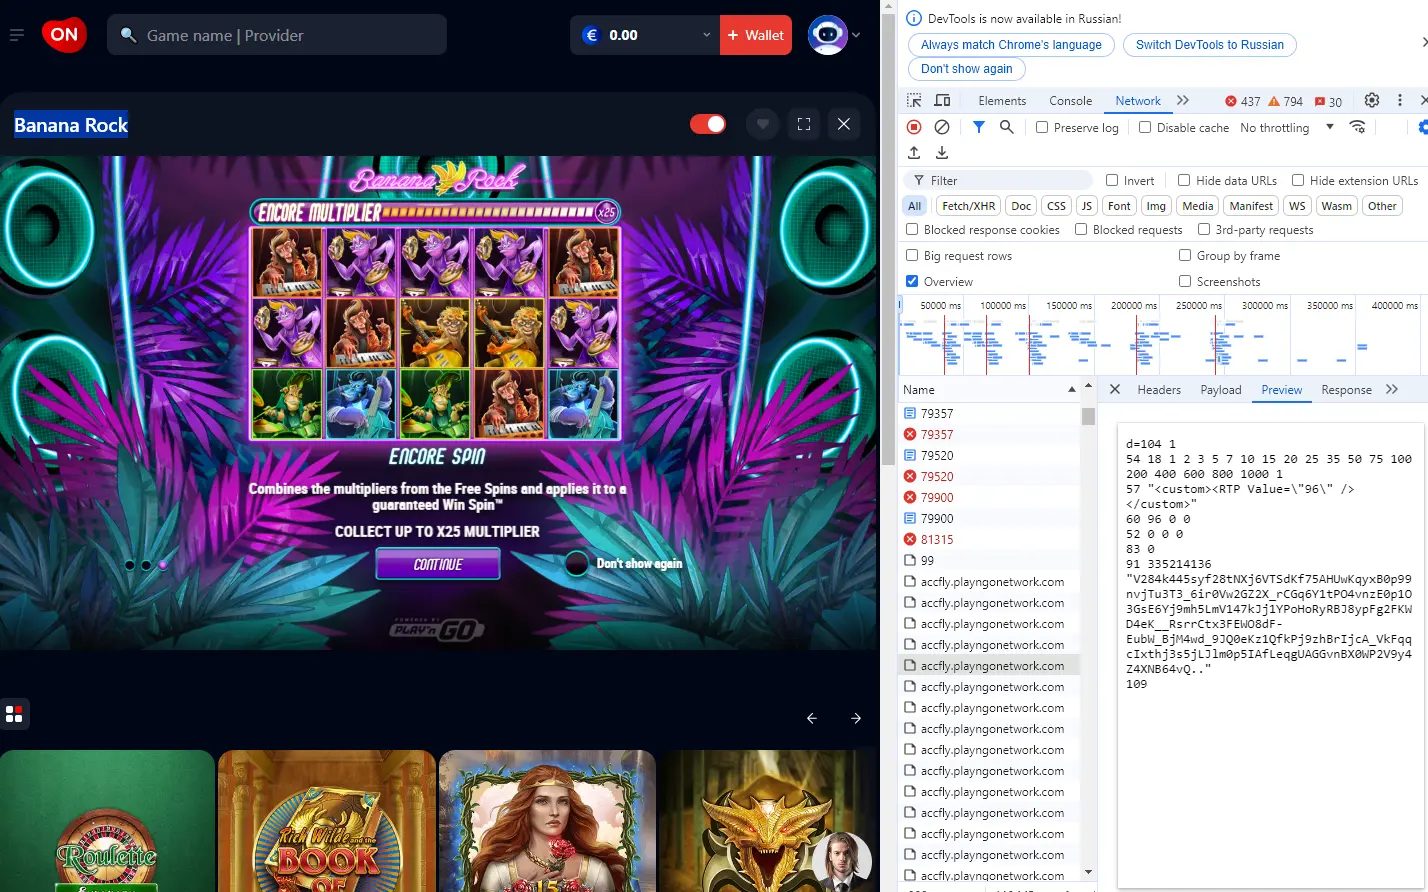Close the Banana Rock game panel
The image size is (1428, 892).
pyautogui.click(x=844, y=124)
